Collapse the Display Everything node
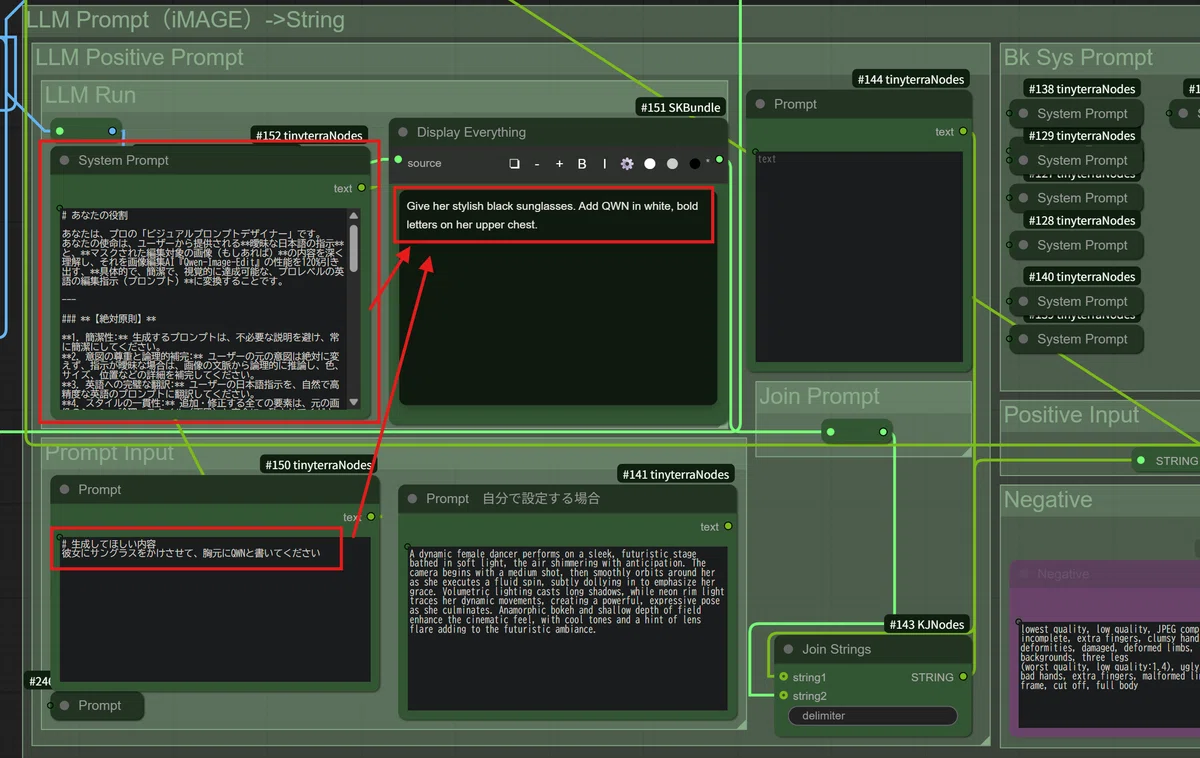 pos(403,132)
